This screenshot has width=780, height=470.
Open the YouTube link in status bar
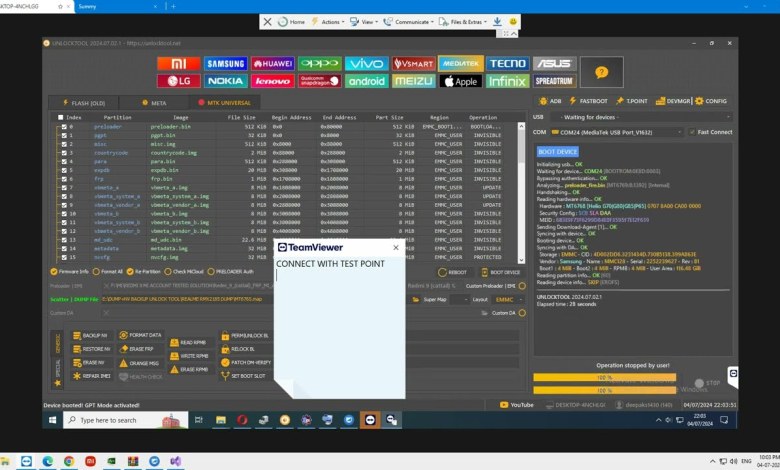[x=516, y=405]
